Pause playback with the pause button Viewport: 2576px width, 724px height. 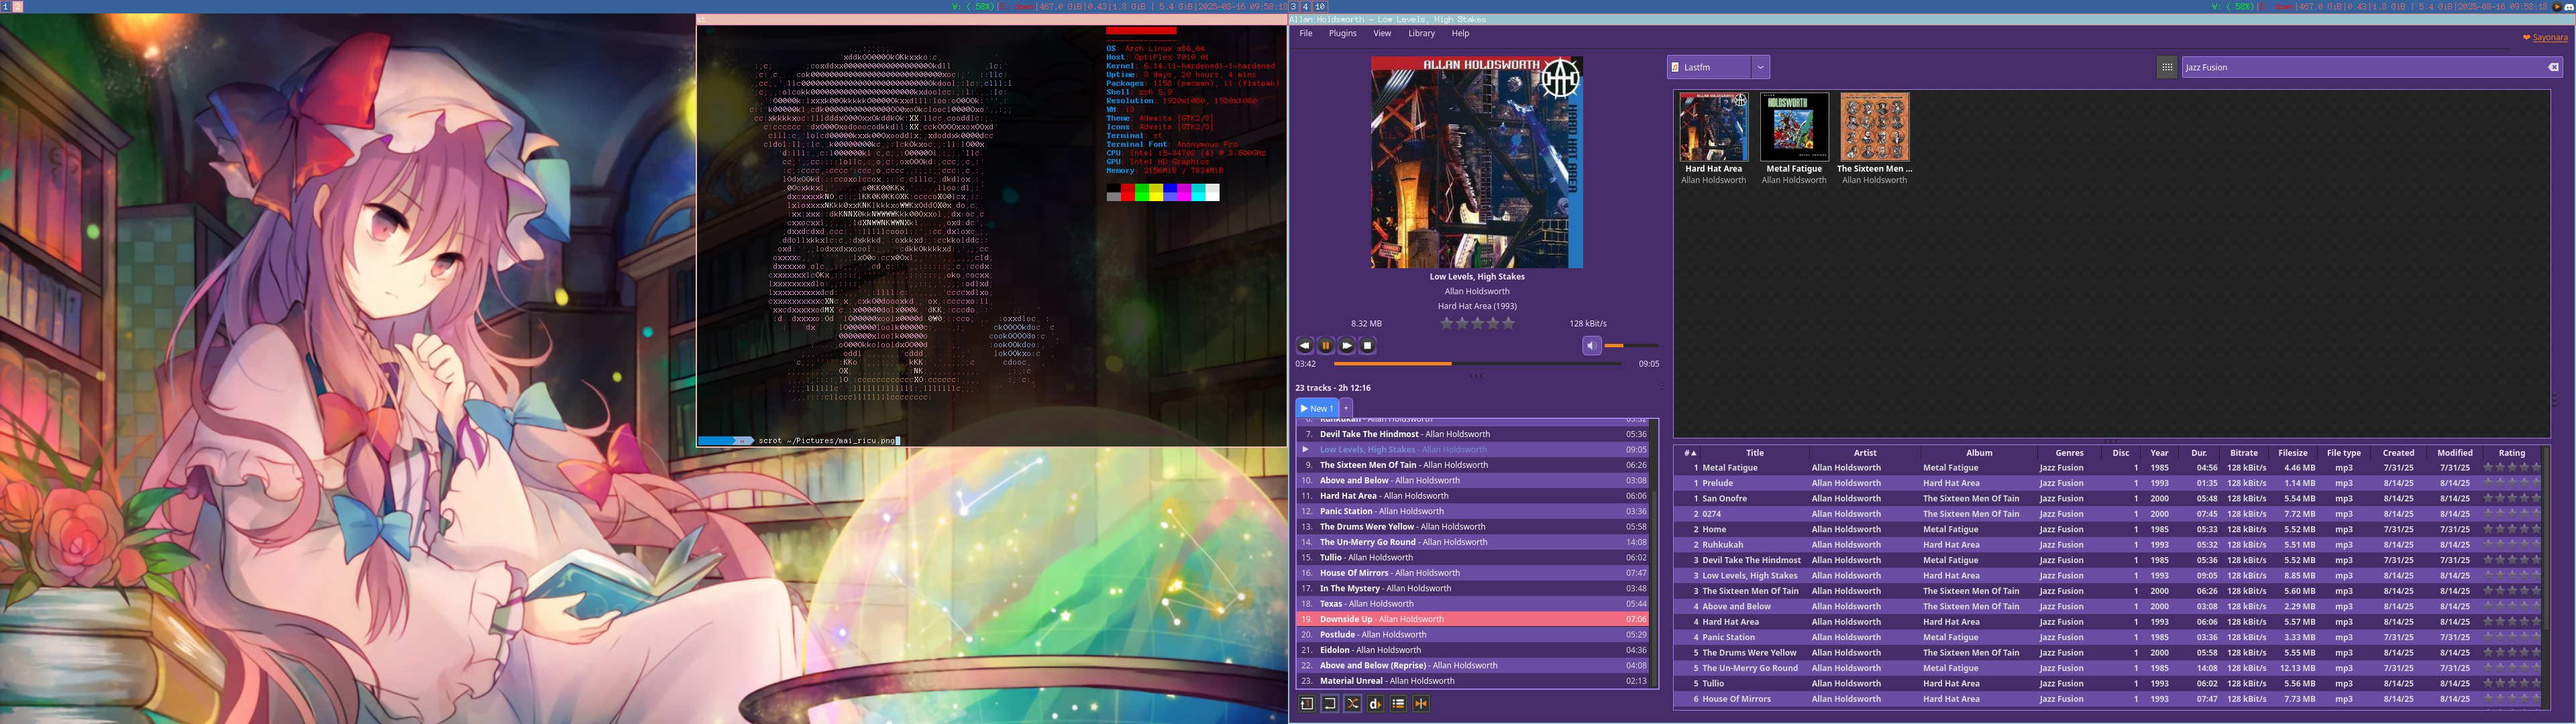(1325, 345)
